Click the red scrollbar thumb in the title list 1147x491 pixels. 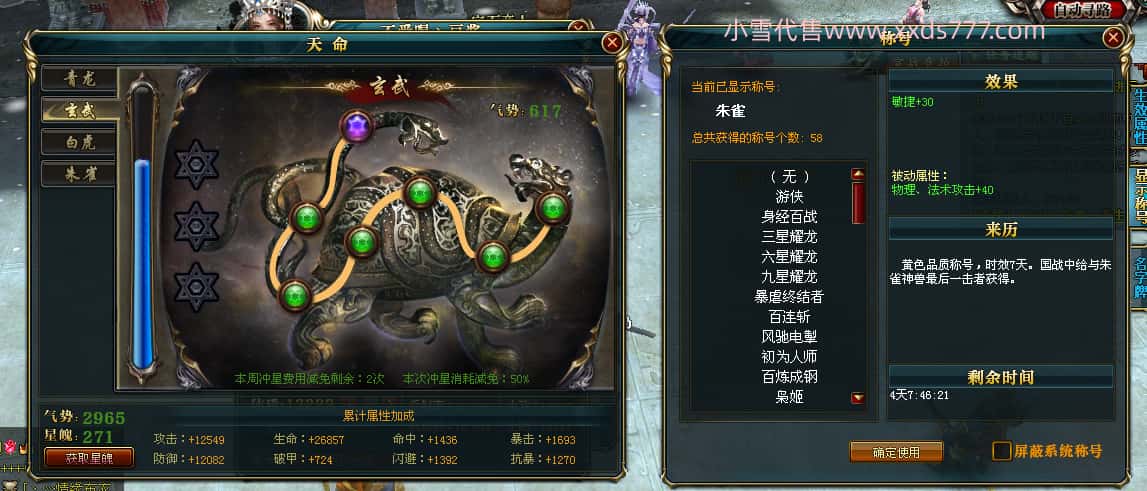[858, 203]
